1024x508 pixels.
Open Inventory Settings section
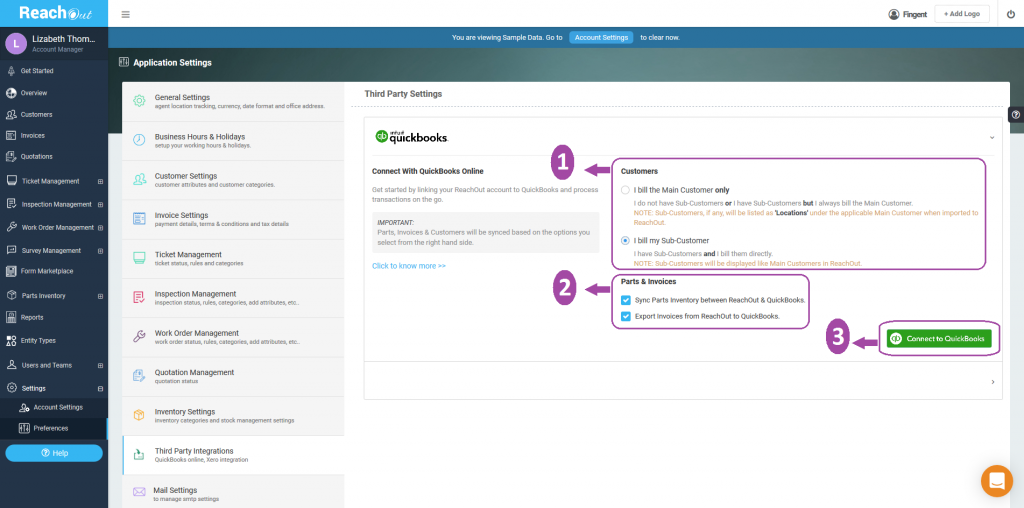pyautogui.click(x=233, y=415)
